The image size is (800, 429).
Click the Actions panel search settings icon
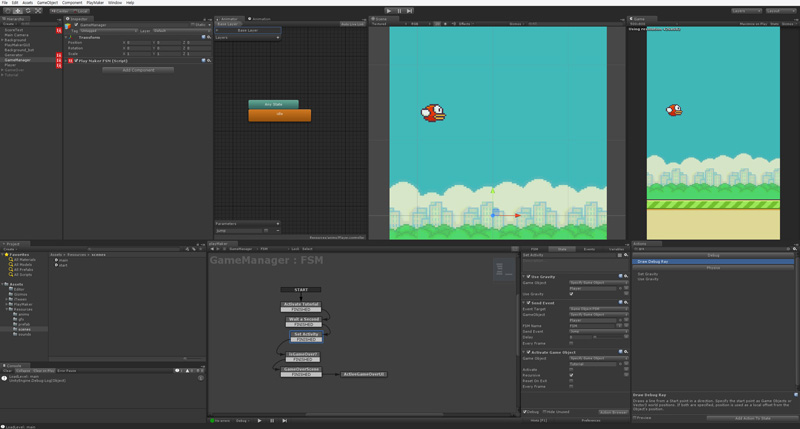click(x=795, y=249)
